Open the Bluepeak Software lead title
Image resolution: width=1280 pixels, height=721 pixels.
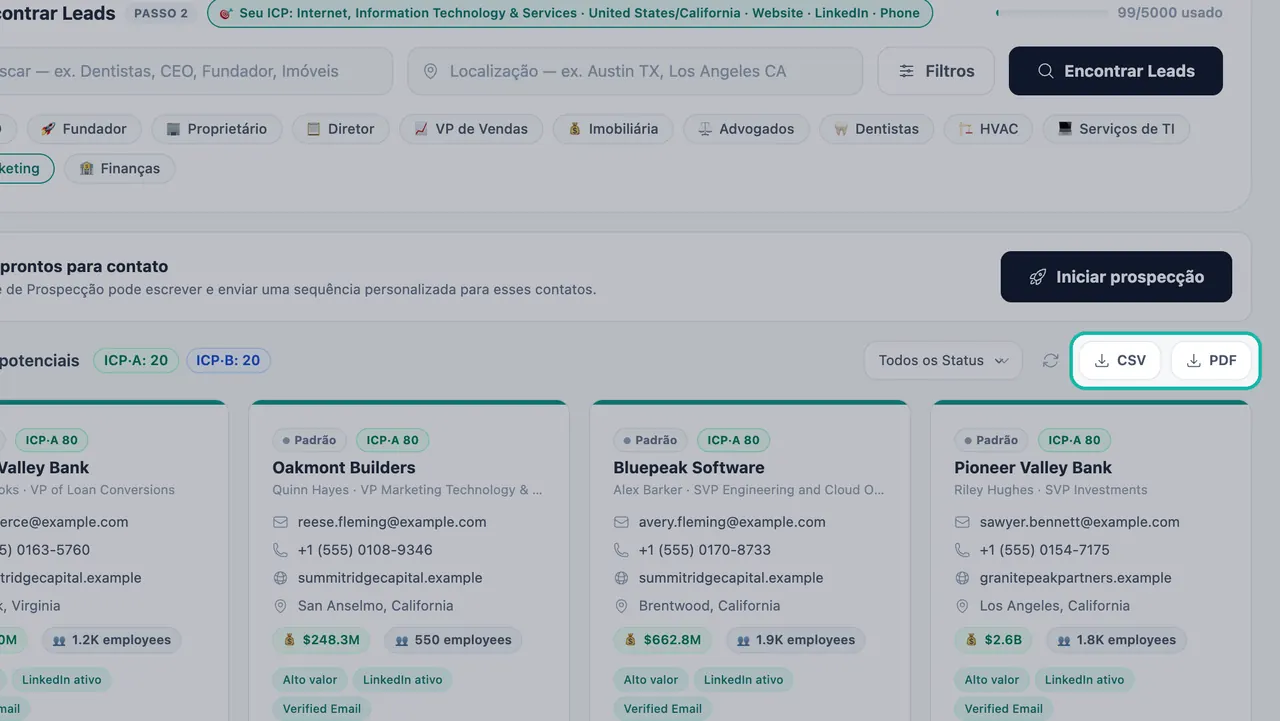(688, 467)
